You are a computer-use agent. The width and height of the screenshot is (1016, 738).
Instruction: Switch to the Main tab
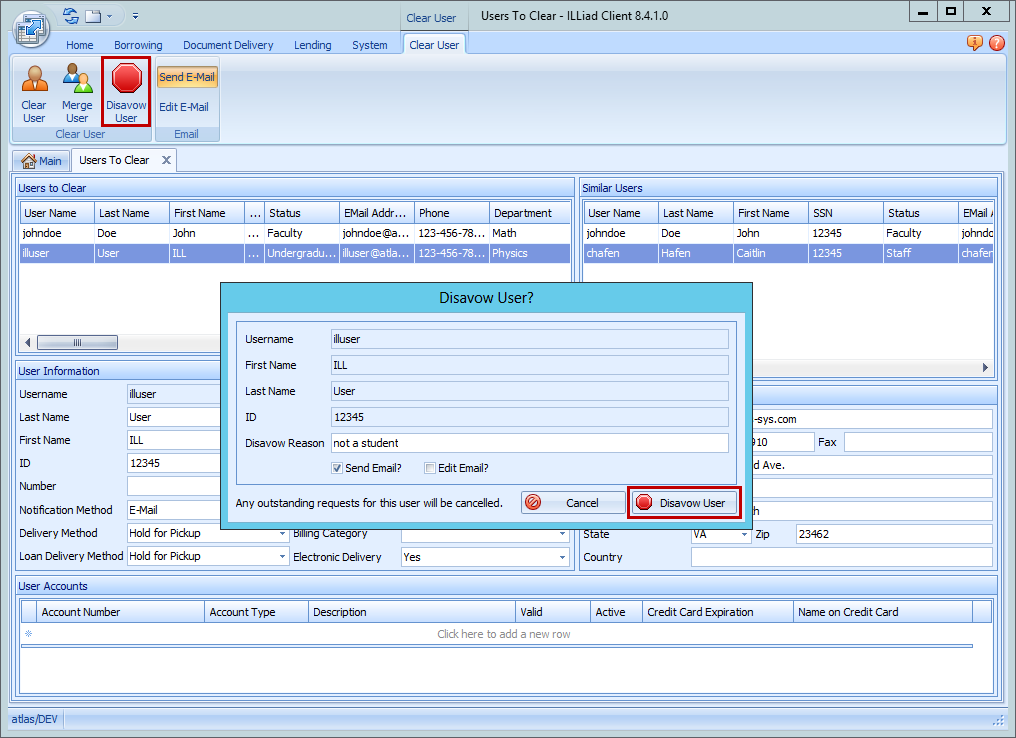click(41, 161)
